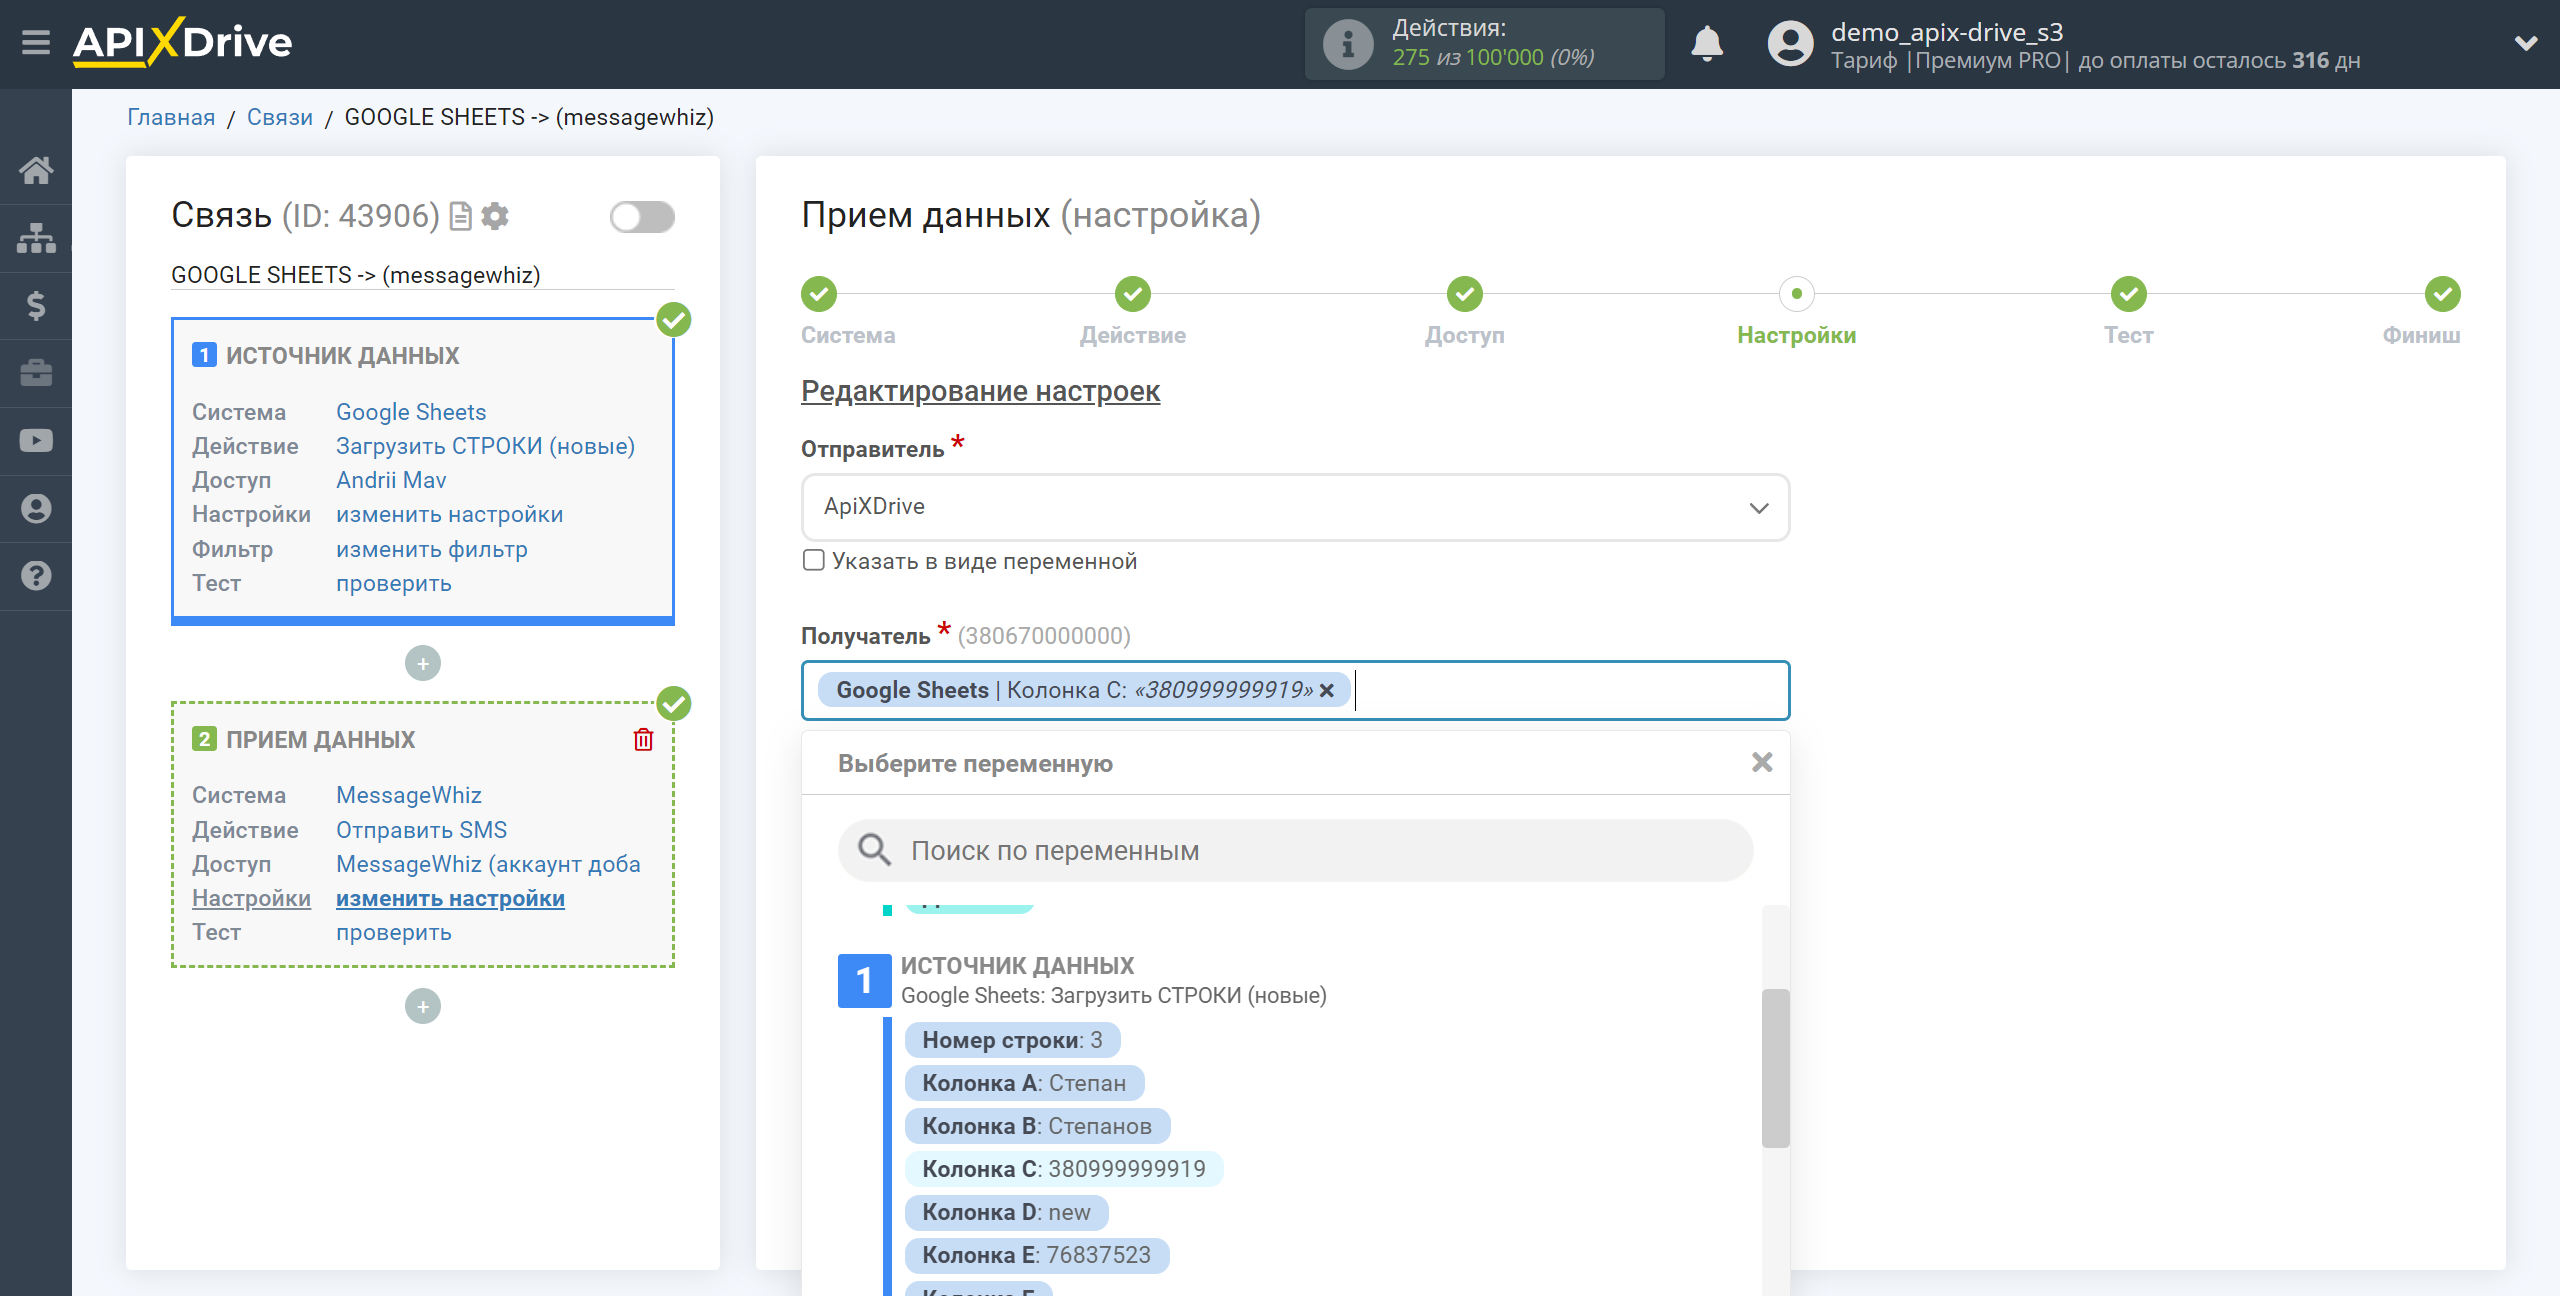Open connection settings gear icon

pyautogui.click(x=495, y=216)
